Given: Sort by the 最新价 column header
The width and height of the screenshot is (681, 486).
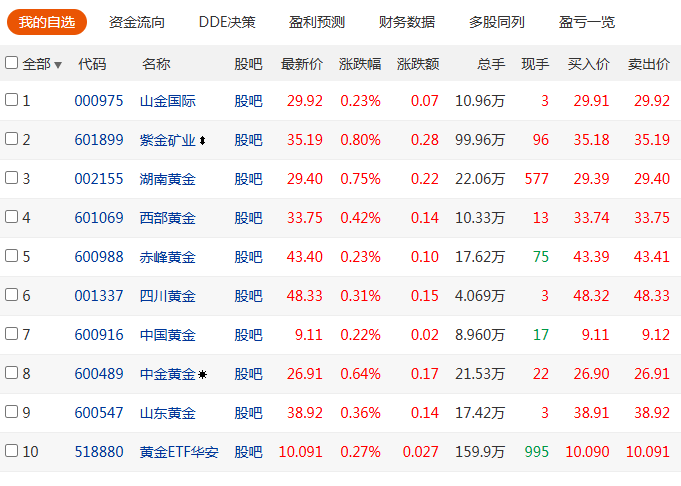Looking at the screenshot, I should 301,64.
